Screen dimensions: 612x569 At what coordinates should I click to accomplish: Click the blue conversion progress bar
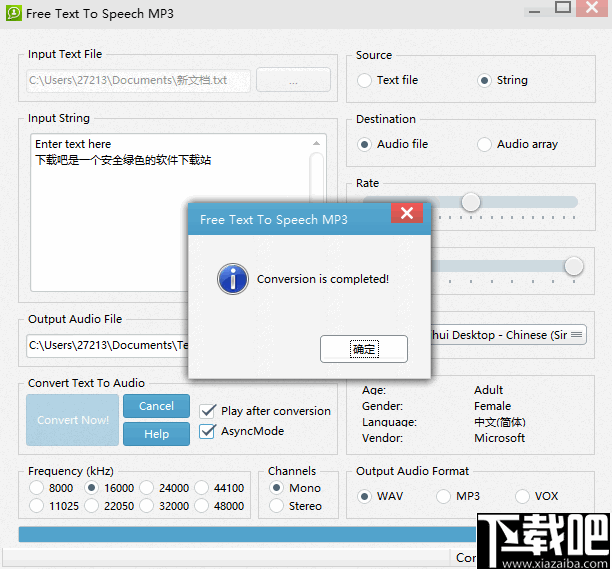coord(247,534)
